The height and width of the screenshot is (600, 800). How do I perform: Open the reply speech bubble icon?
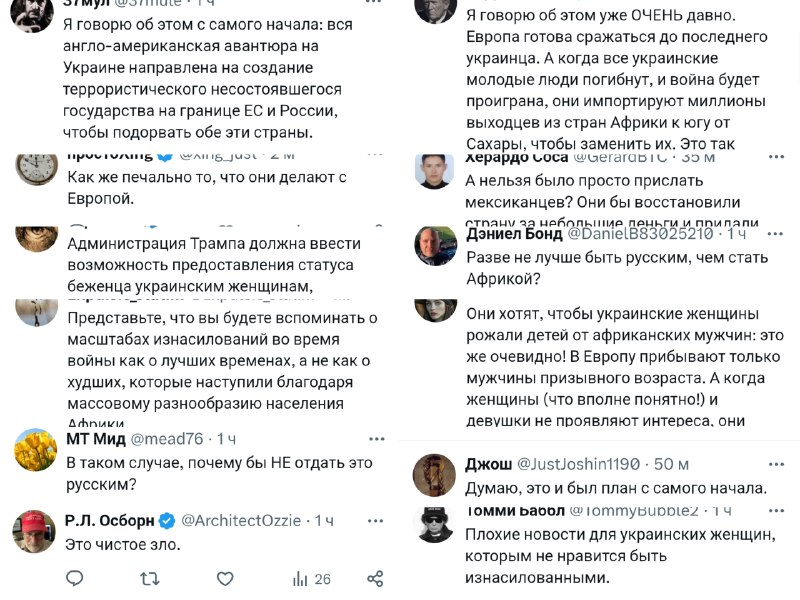coord(73,578)
